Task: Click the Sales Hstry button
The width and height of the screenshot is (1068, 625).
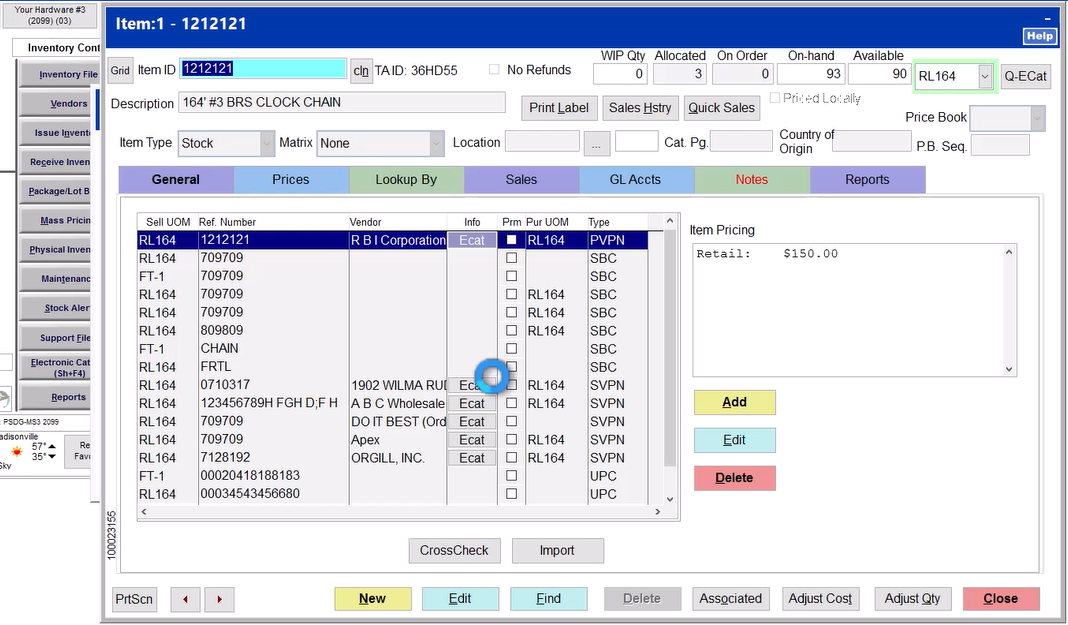Action: coord(640,108)
